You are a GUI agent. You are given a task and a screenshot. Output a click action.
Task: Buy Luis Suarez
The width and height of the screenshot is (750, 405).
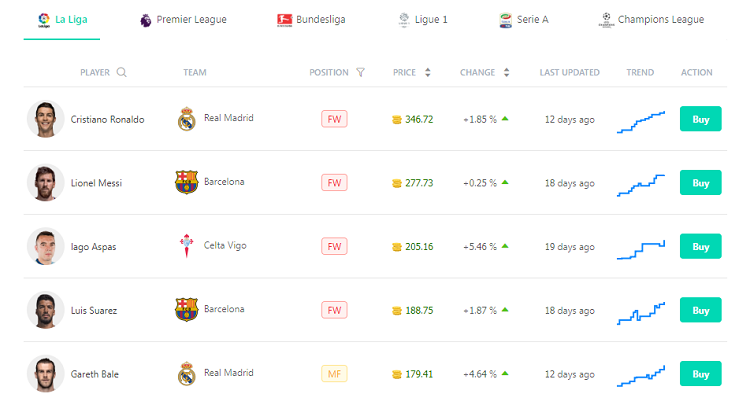(700, 310)
